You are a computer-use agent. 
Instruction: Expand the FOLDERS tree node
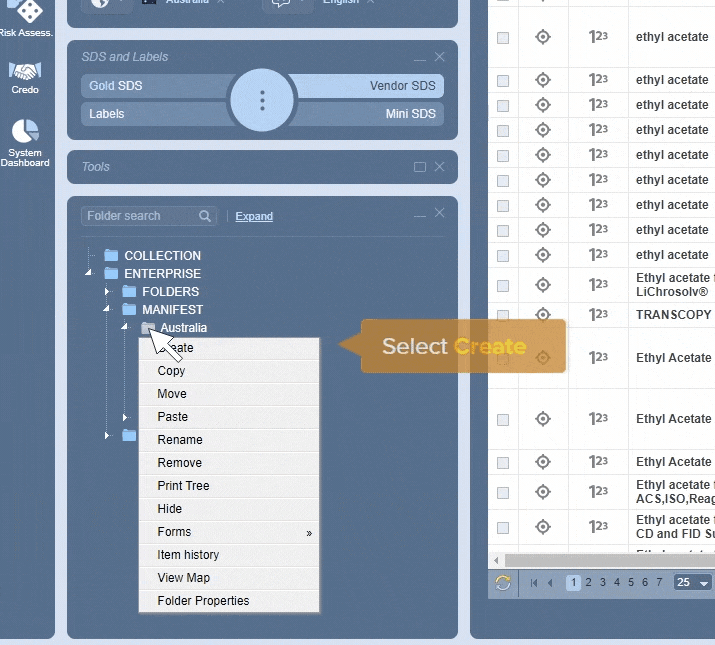coord(107,292)
